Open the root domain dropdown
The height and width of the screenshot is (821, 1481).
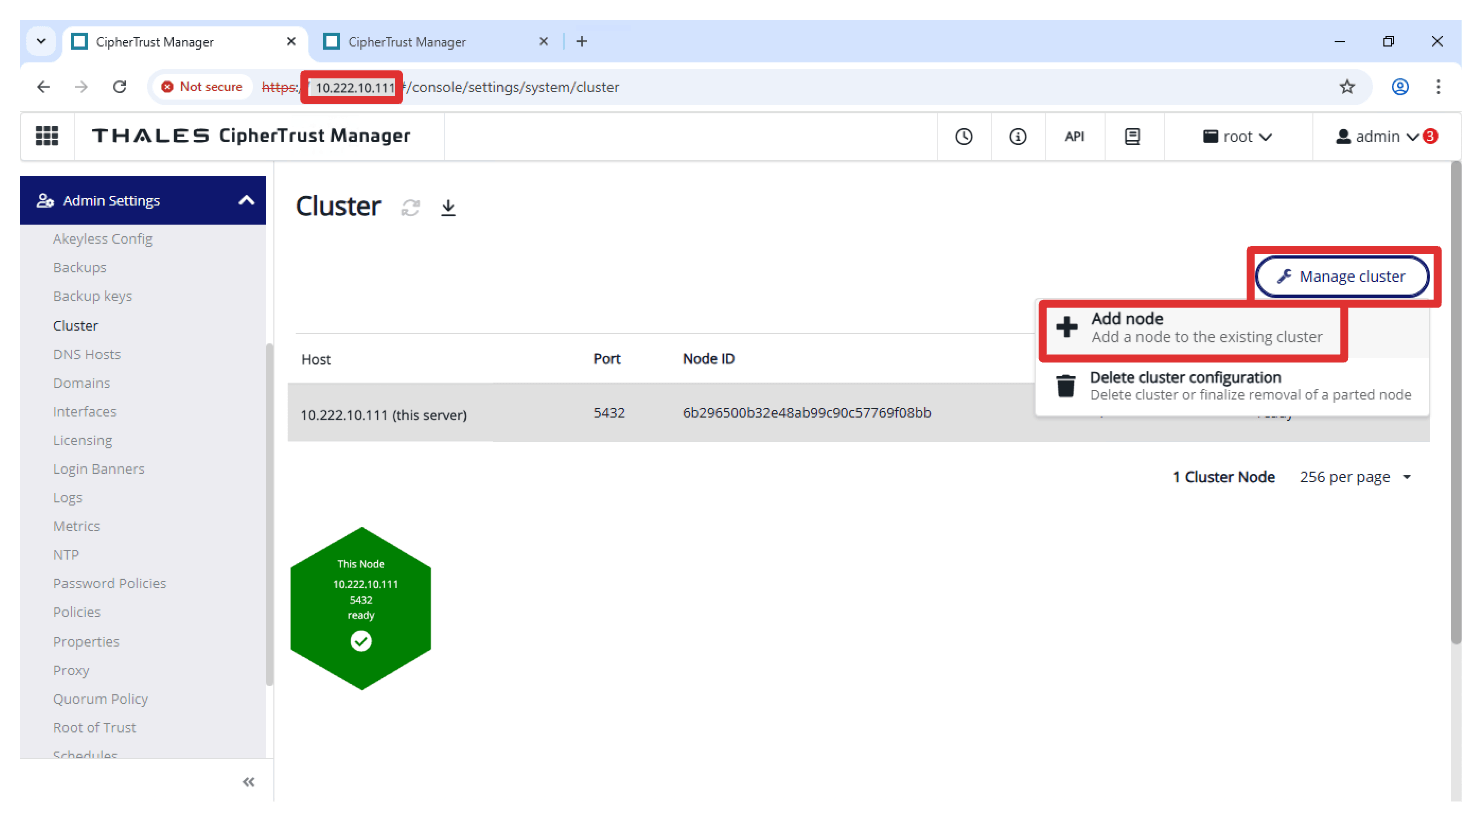tap(1238, 137)
